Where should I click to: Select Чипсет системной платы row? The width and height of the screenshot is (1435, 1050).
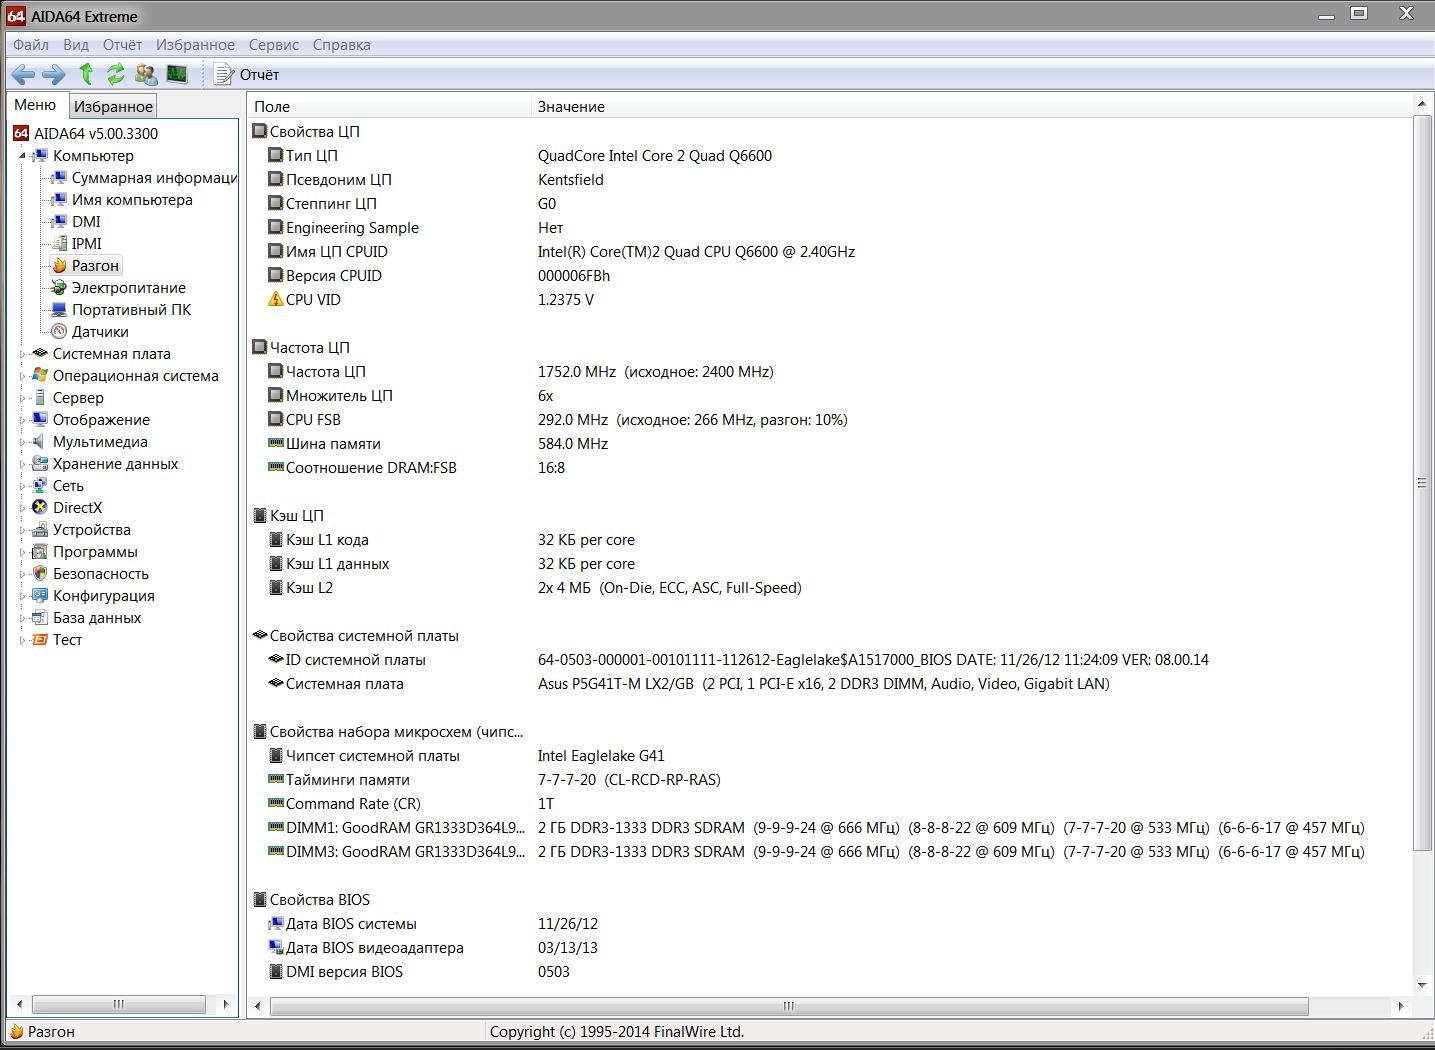[830, 755]
